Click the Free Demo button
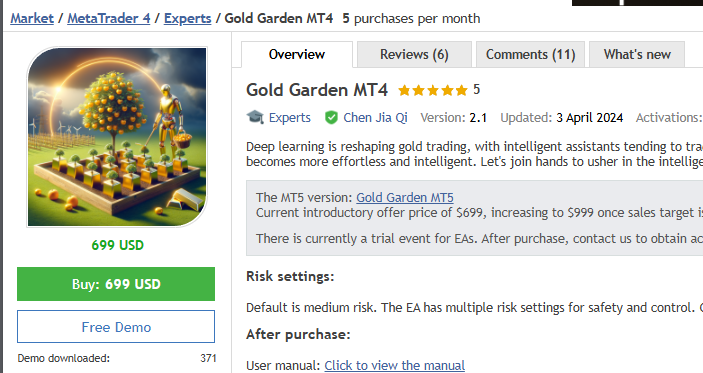This screenshot has width=703, height=373. (116, 327)
